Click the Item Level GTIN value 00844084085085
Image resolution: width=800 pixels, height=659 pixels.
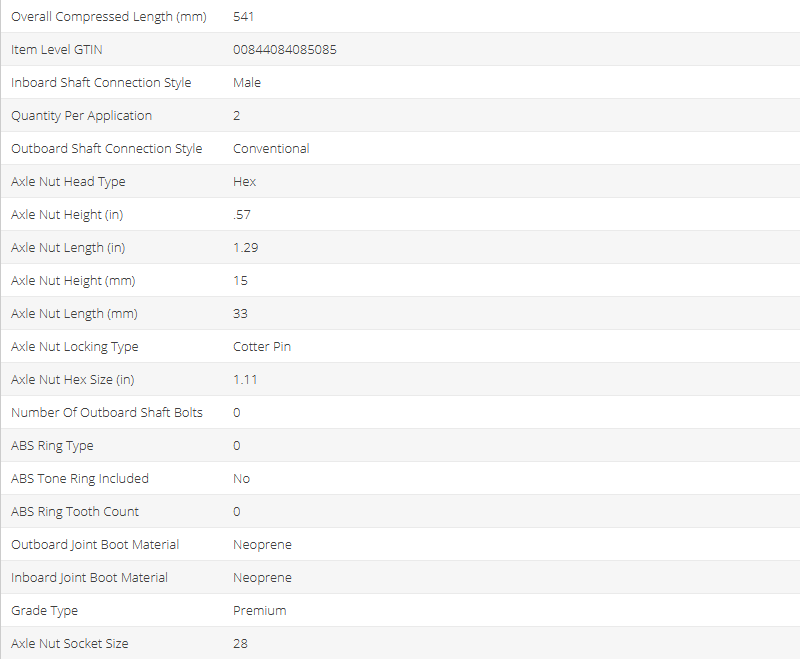[284, 49]
